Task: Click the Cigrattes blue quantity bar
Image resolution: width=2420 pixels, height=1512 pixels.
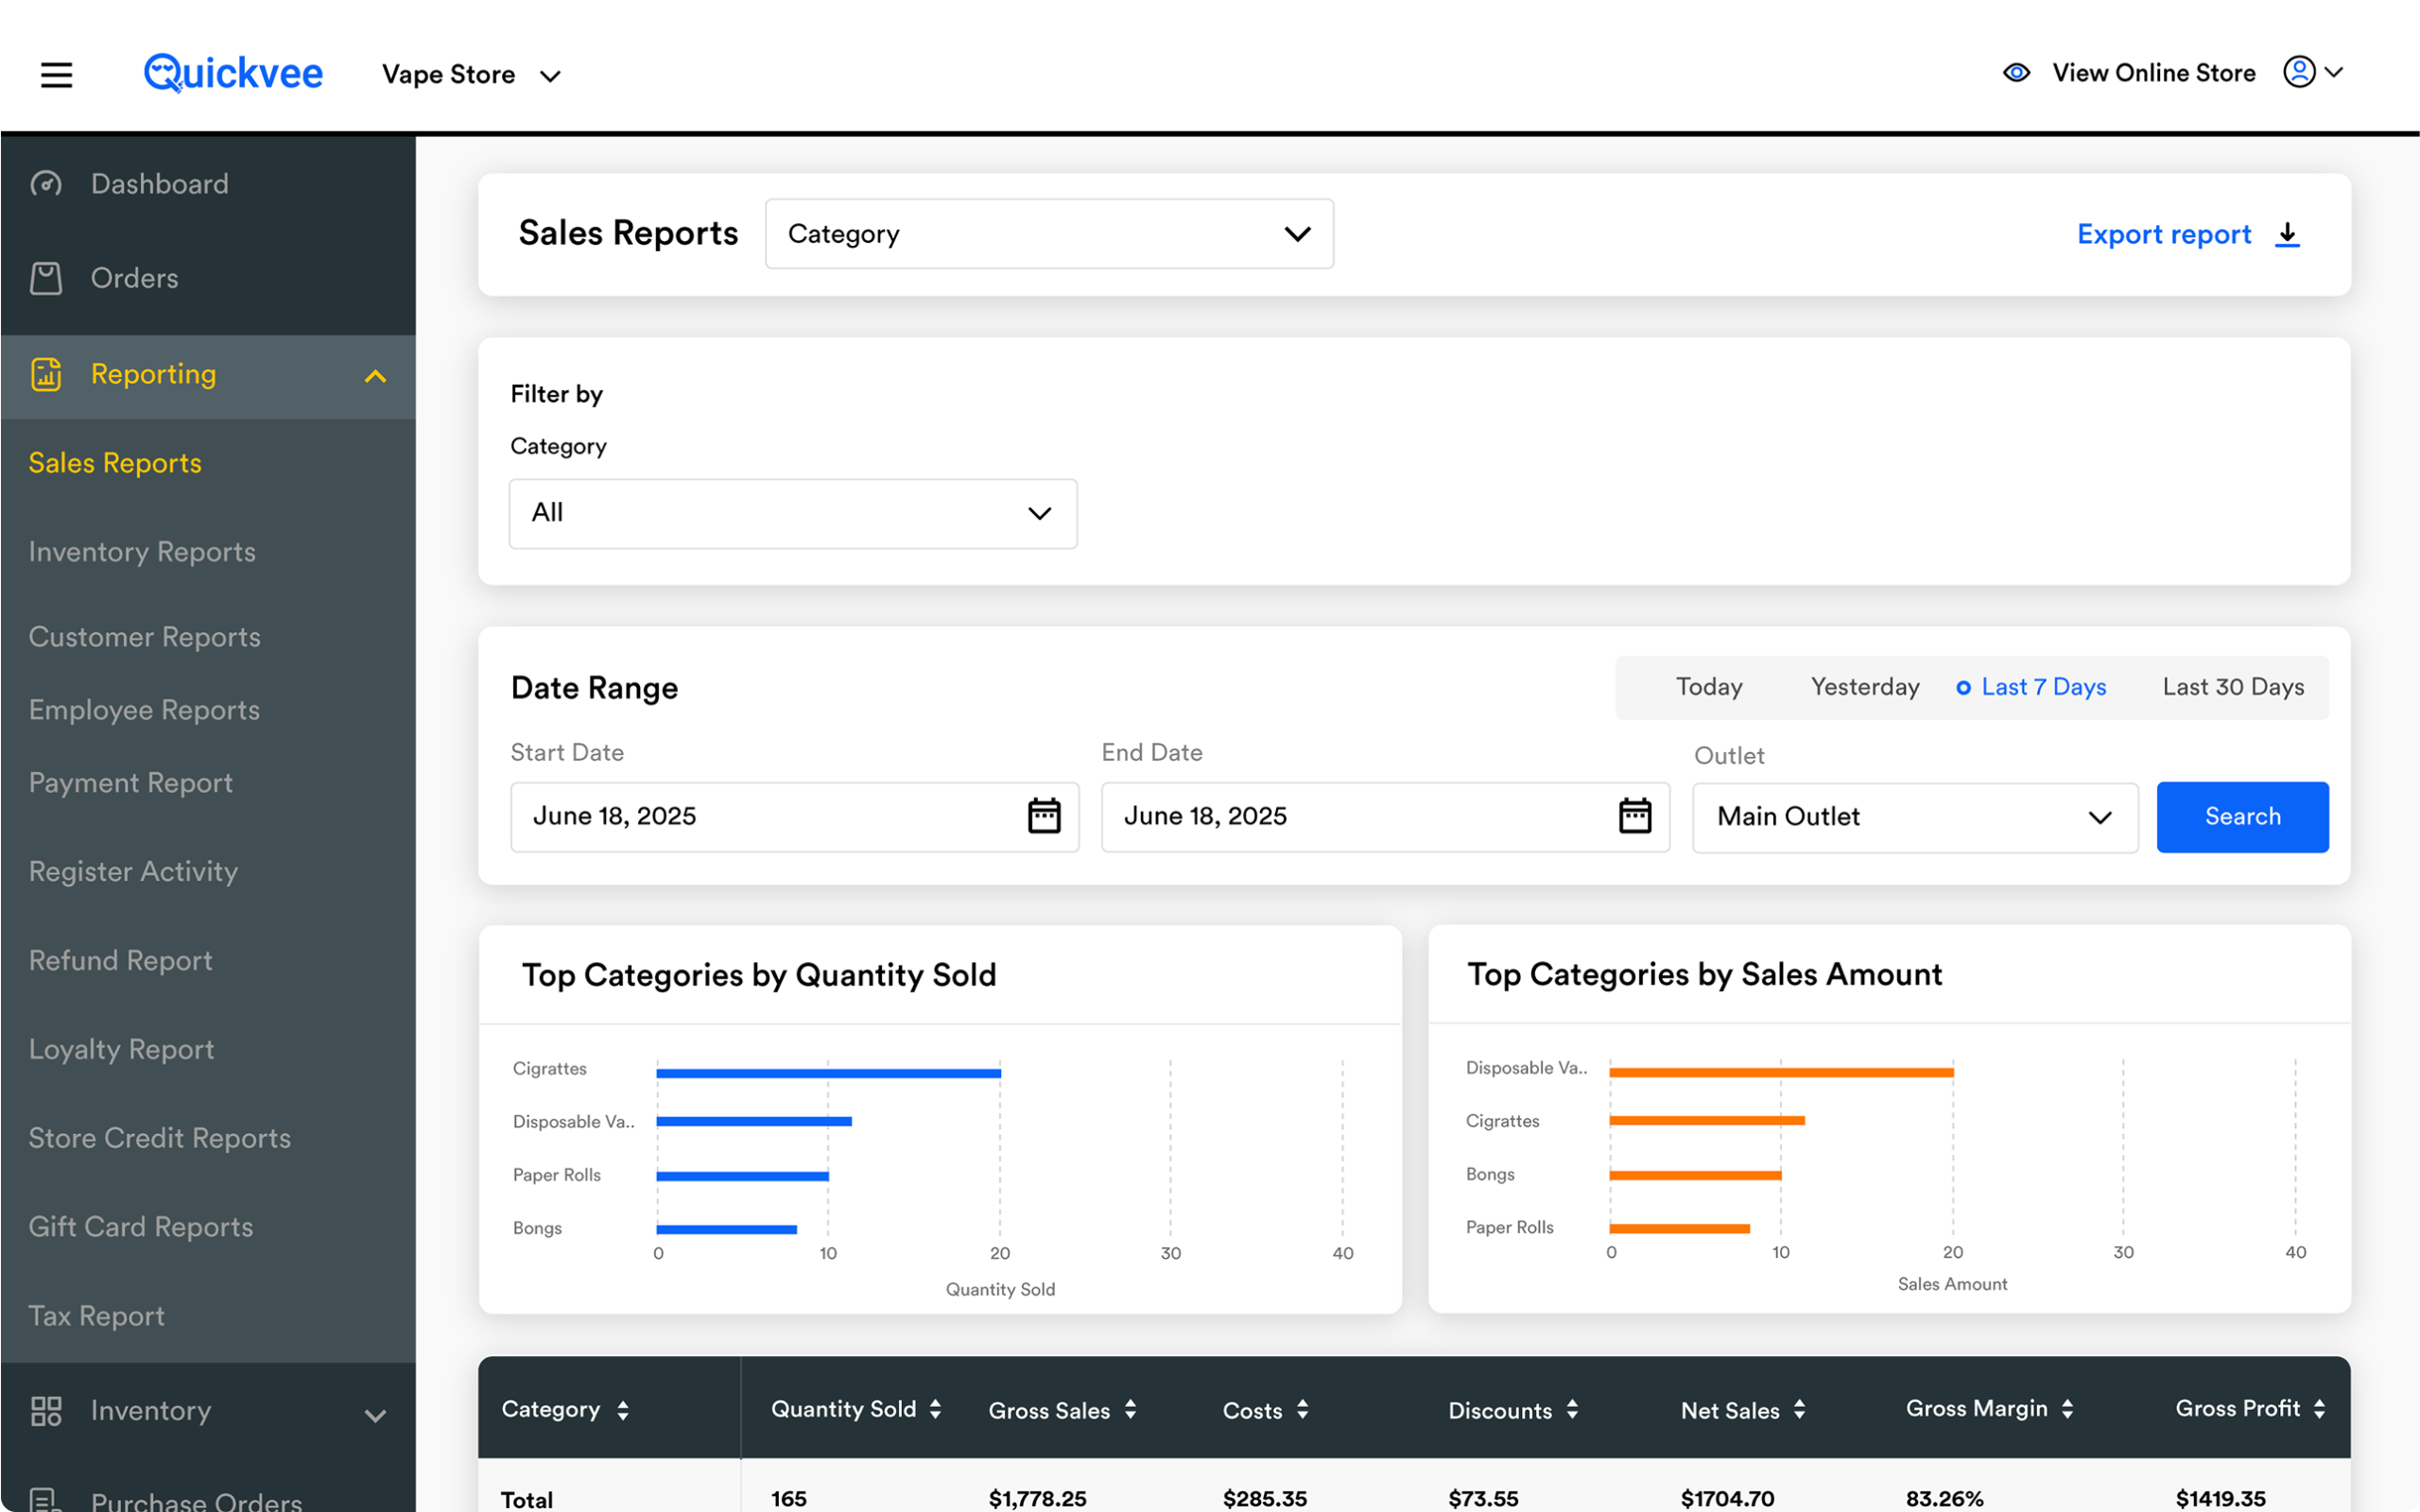Action: [x=828, y=1073]
